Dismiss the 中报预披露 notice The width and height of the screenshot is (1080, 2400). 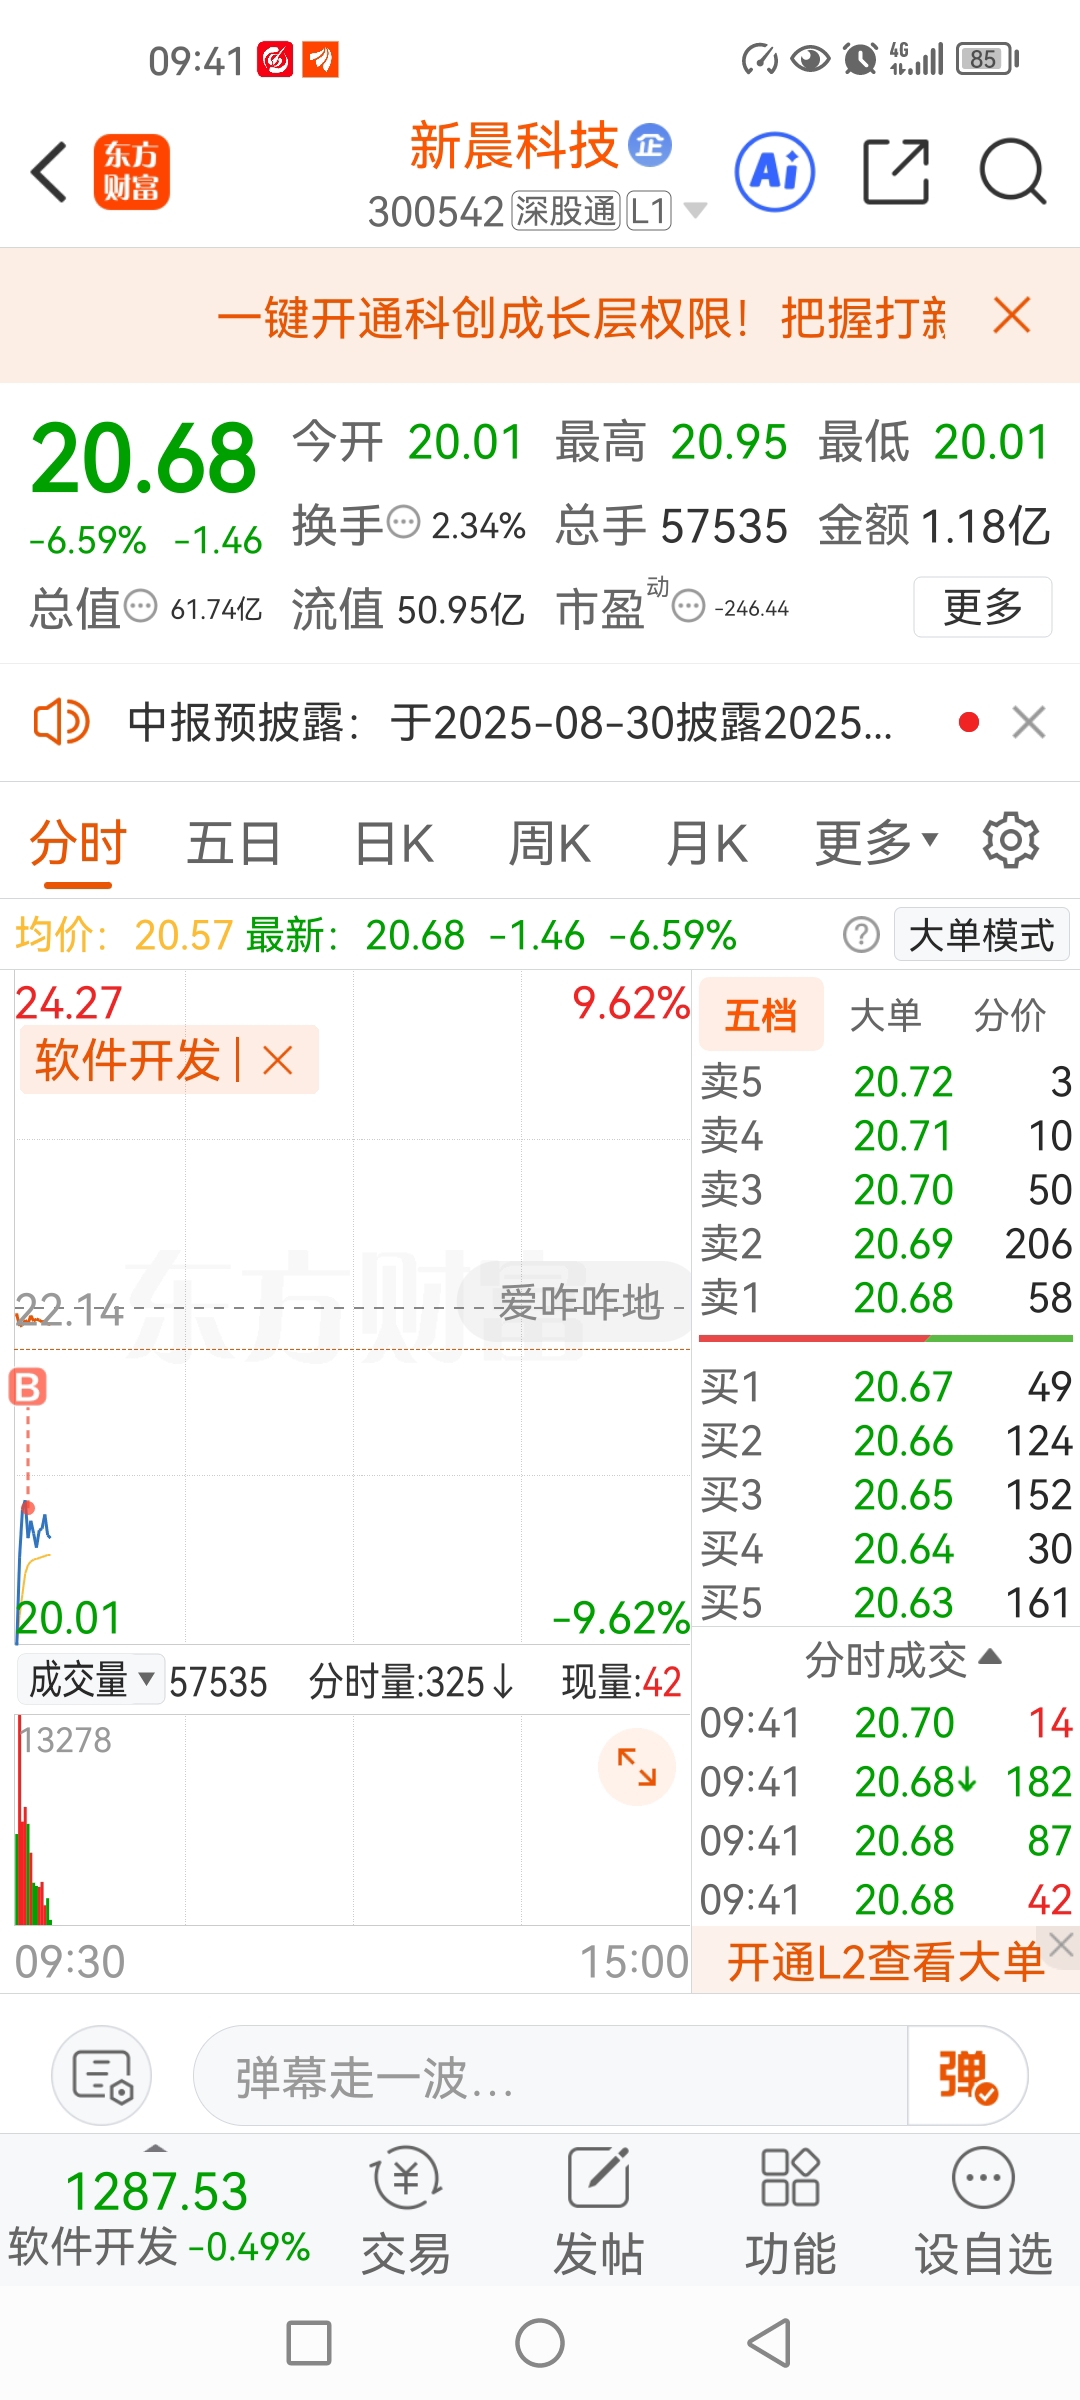[1029, 722]
